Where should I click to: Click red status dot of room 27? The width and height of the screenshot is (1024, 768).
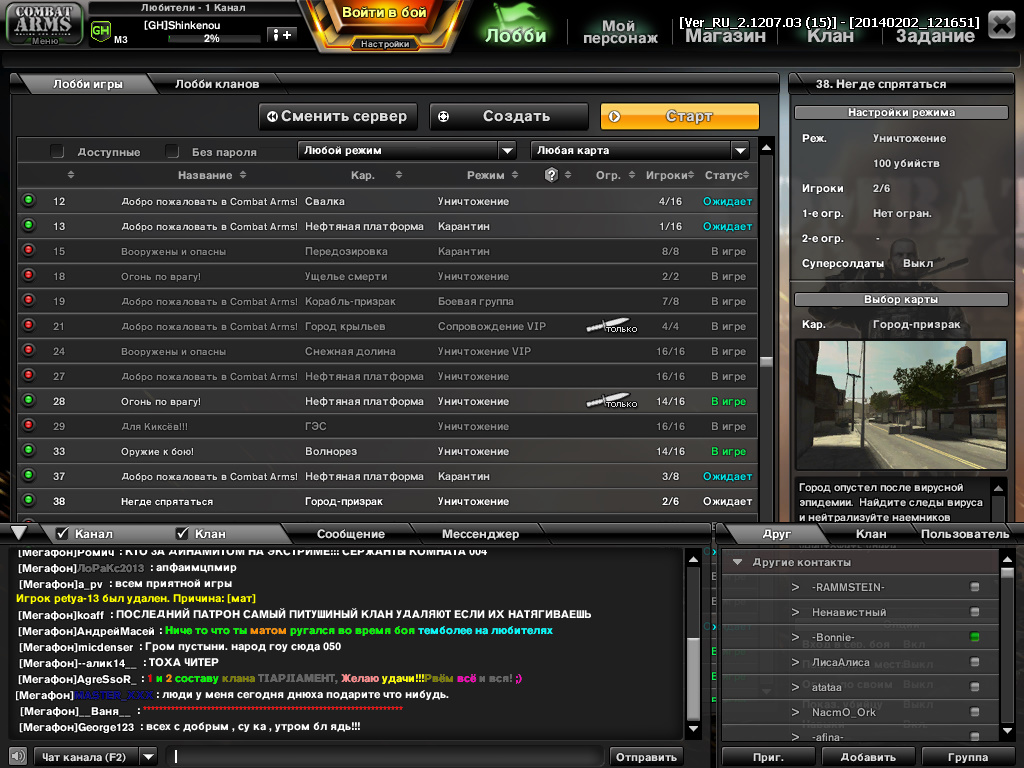click(29, 375)
